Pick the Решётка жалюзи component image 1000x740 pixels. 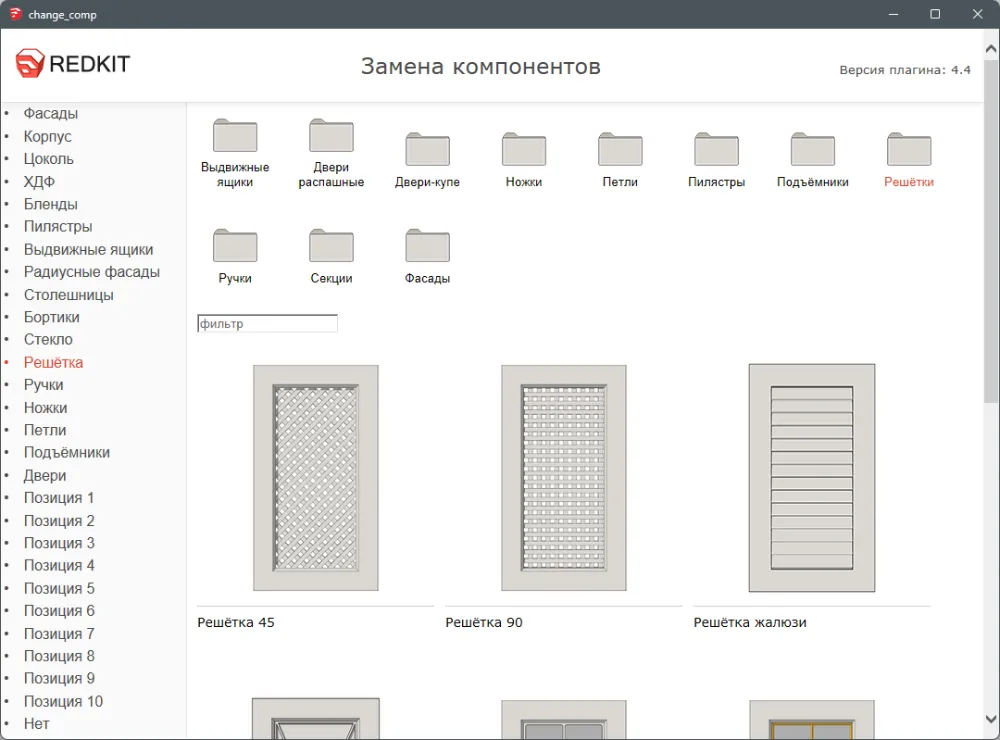click(811, 478)
